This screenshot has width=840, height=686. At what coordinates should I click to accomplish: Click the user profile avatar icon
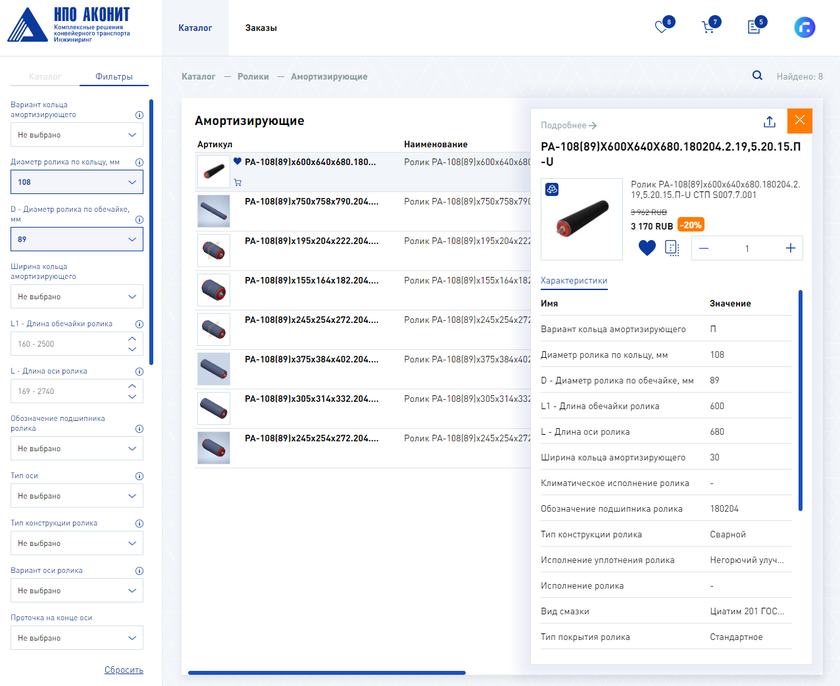[x=804, y=28]
